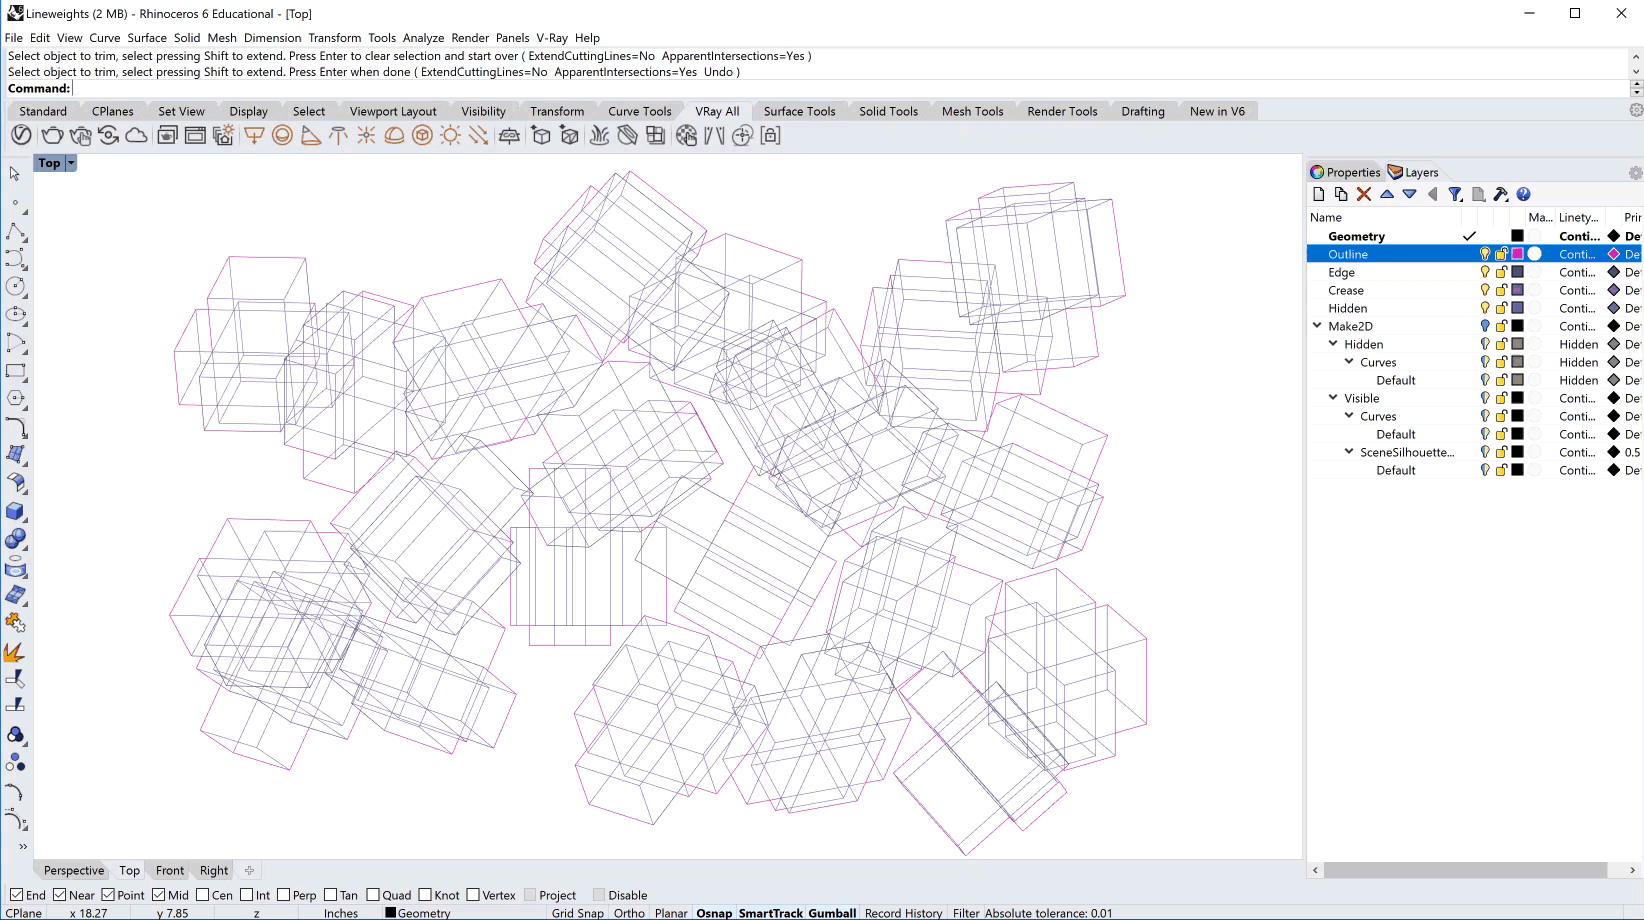Click the Rectangle tool in left toolbar
Viewport: 1644px width, 920px height.
pyautogui.click(x=15, y=371)
